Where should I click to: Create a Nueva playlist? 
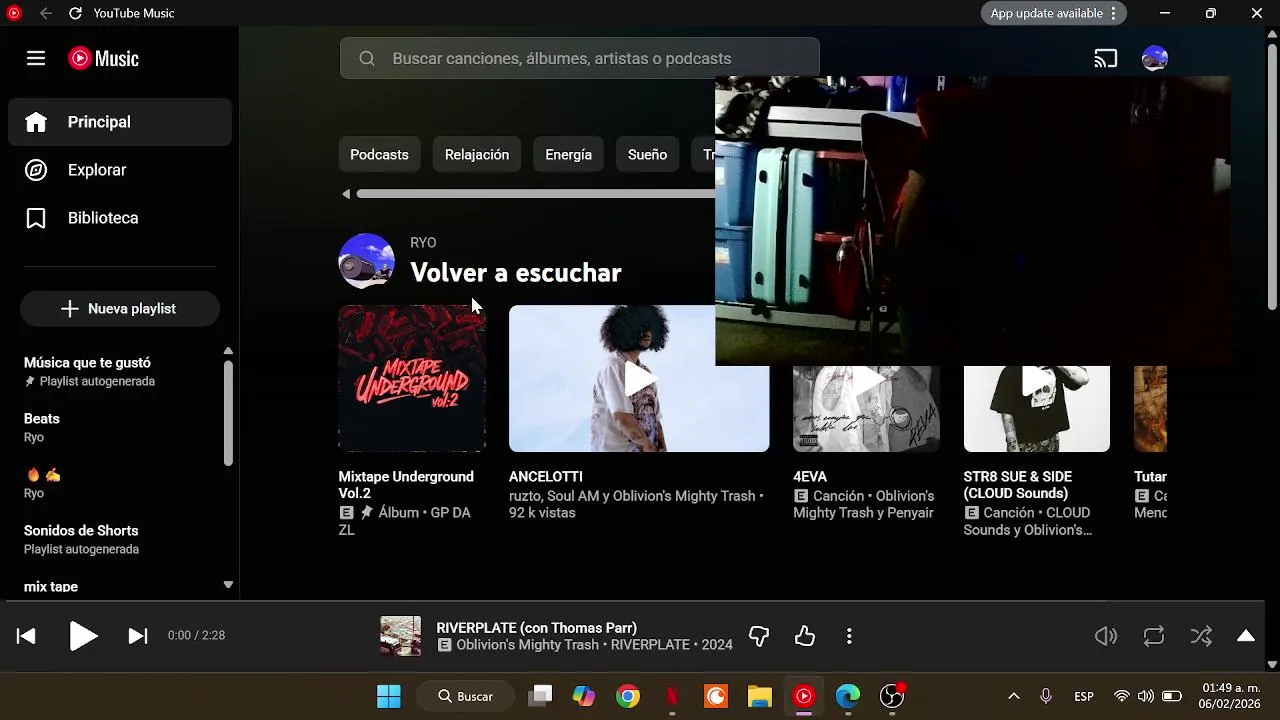point(120,309)
